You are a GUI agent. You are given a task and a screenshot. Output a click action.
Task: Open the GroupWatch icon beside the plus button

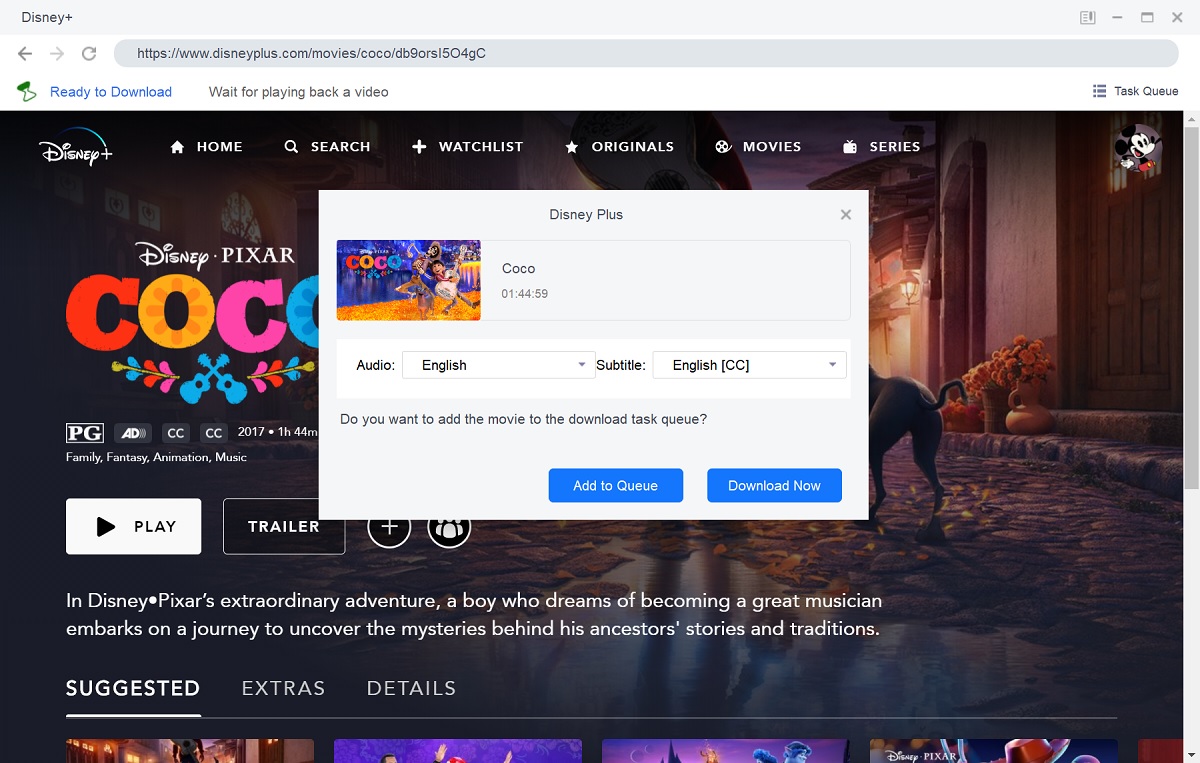tap(449, 527)
